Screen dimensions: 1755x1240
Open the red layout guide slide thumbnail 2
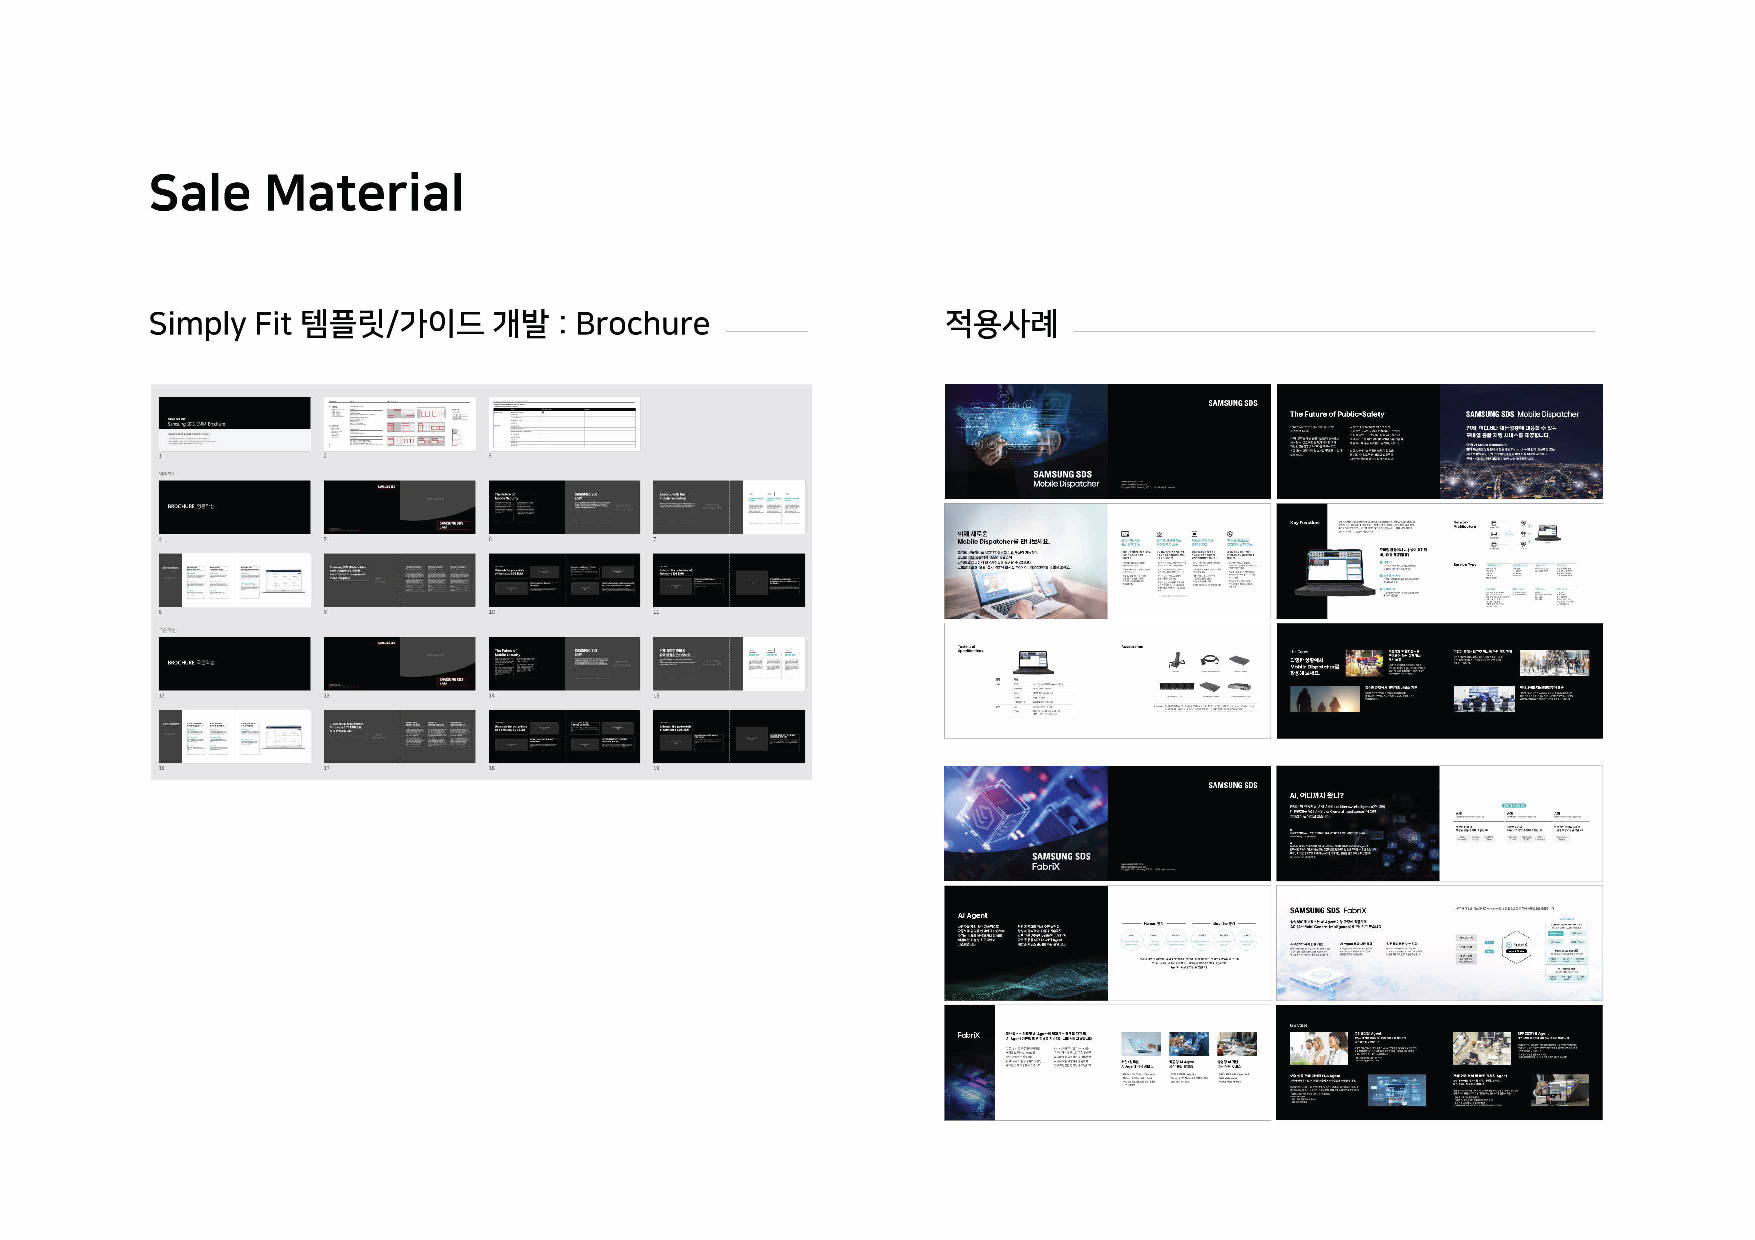coord(399,424)
